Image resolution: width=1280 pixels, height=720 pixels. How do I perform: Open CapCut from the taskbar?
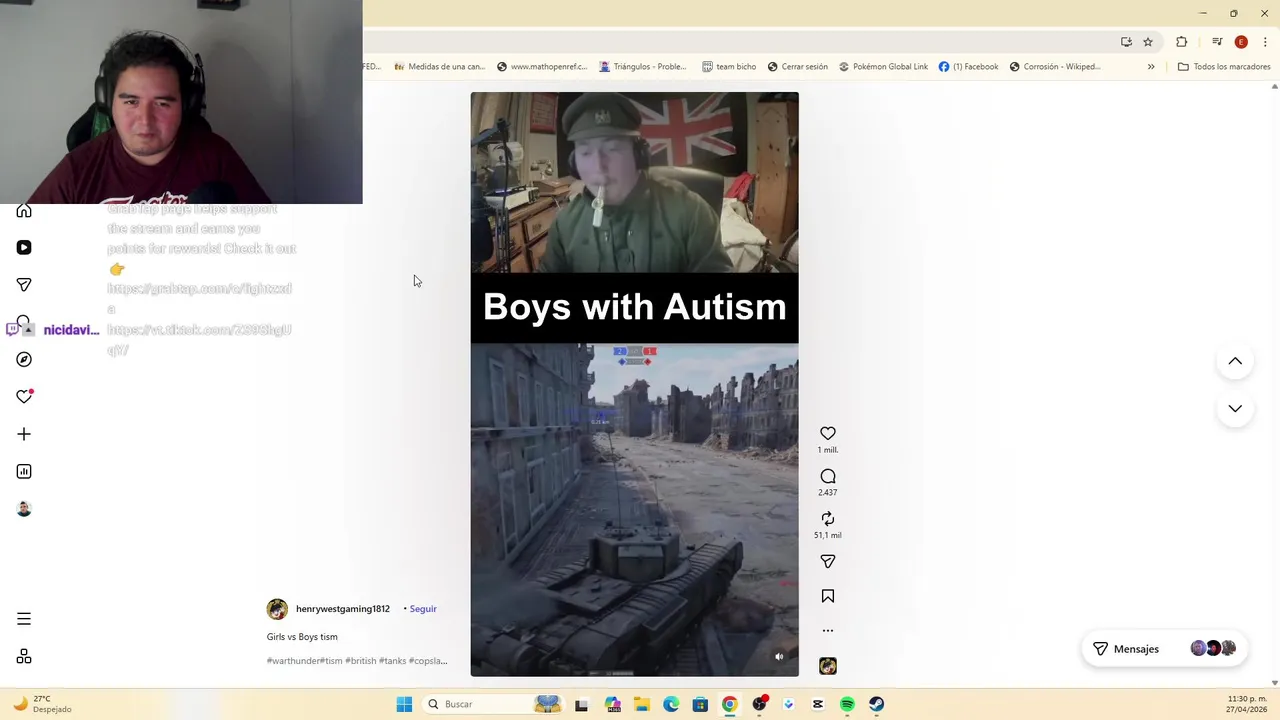818,704
